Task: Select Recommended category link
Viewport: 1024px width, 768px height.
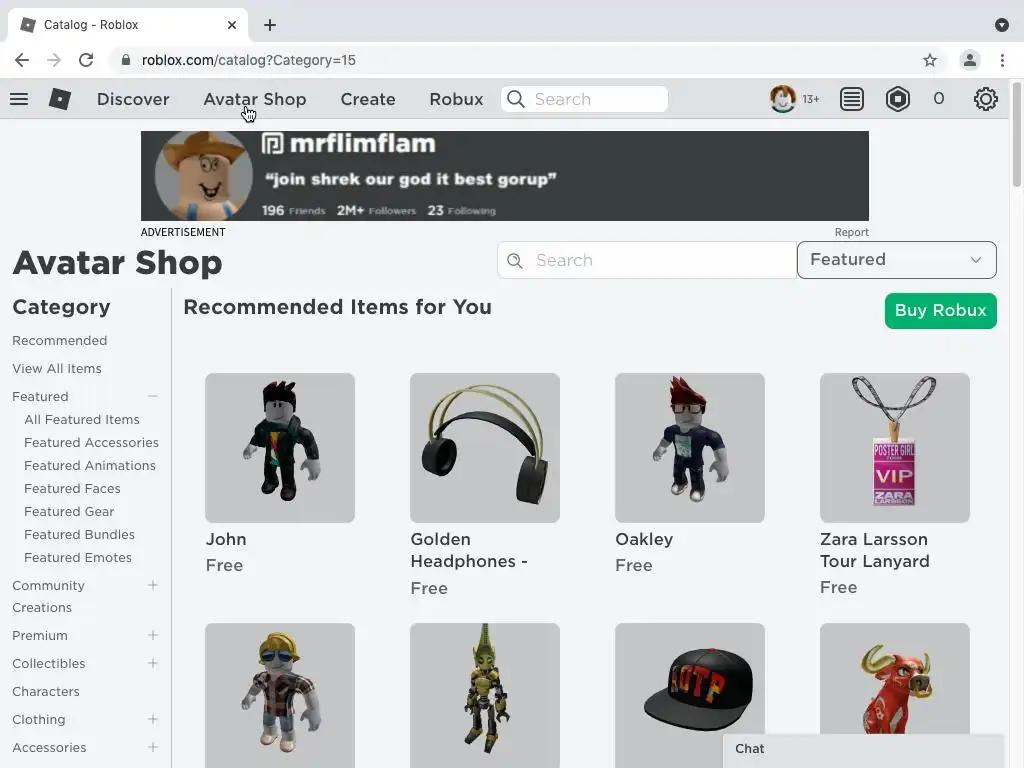Action: [x=59, y=341]
